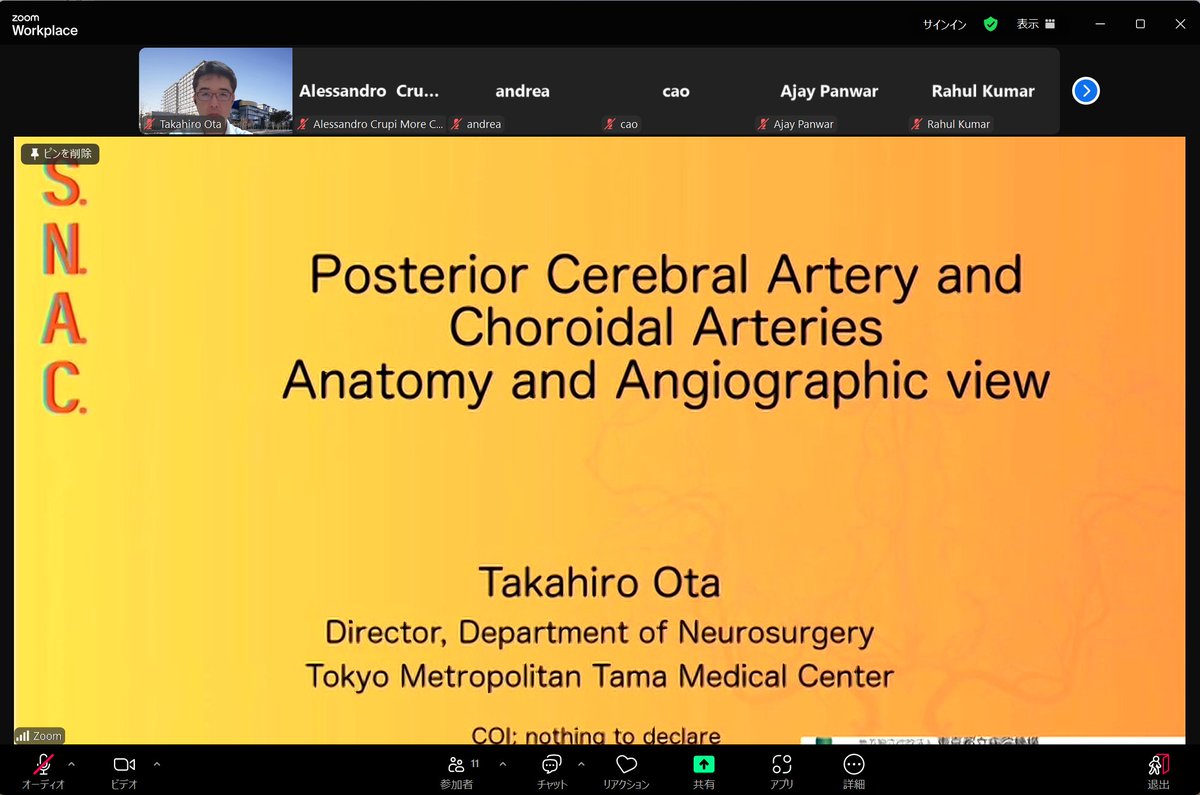
Task: Unmute audio with the microphone icon
Action: [43, 766]
